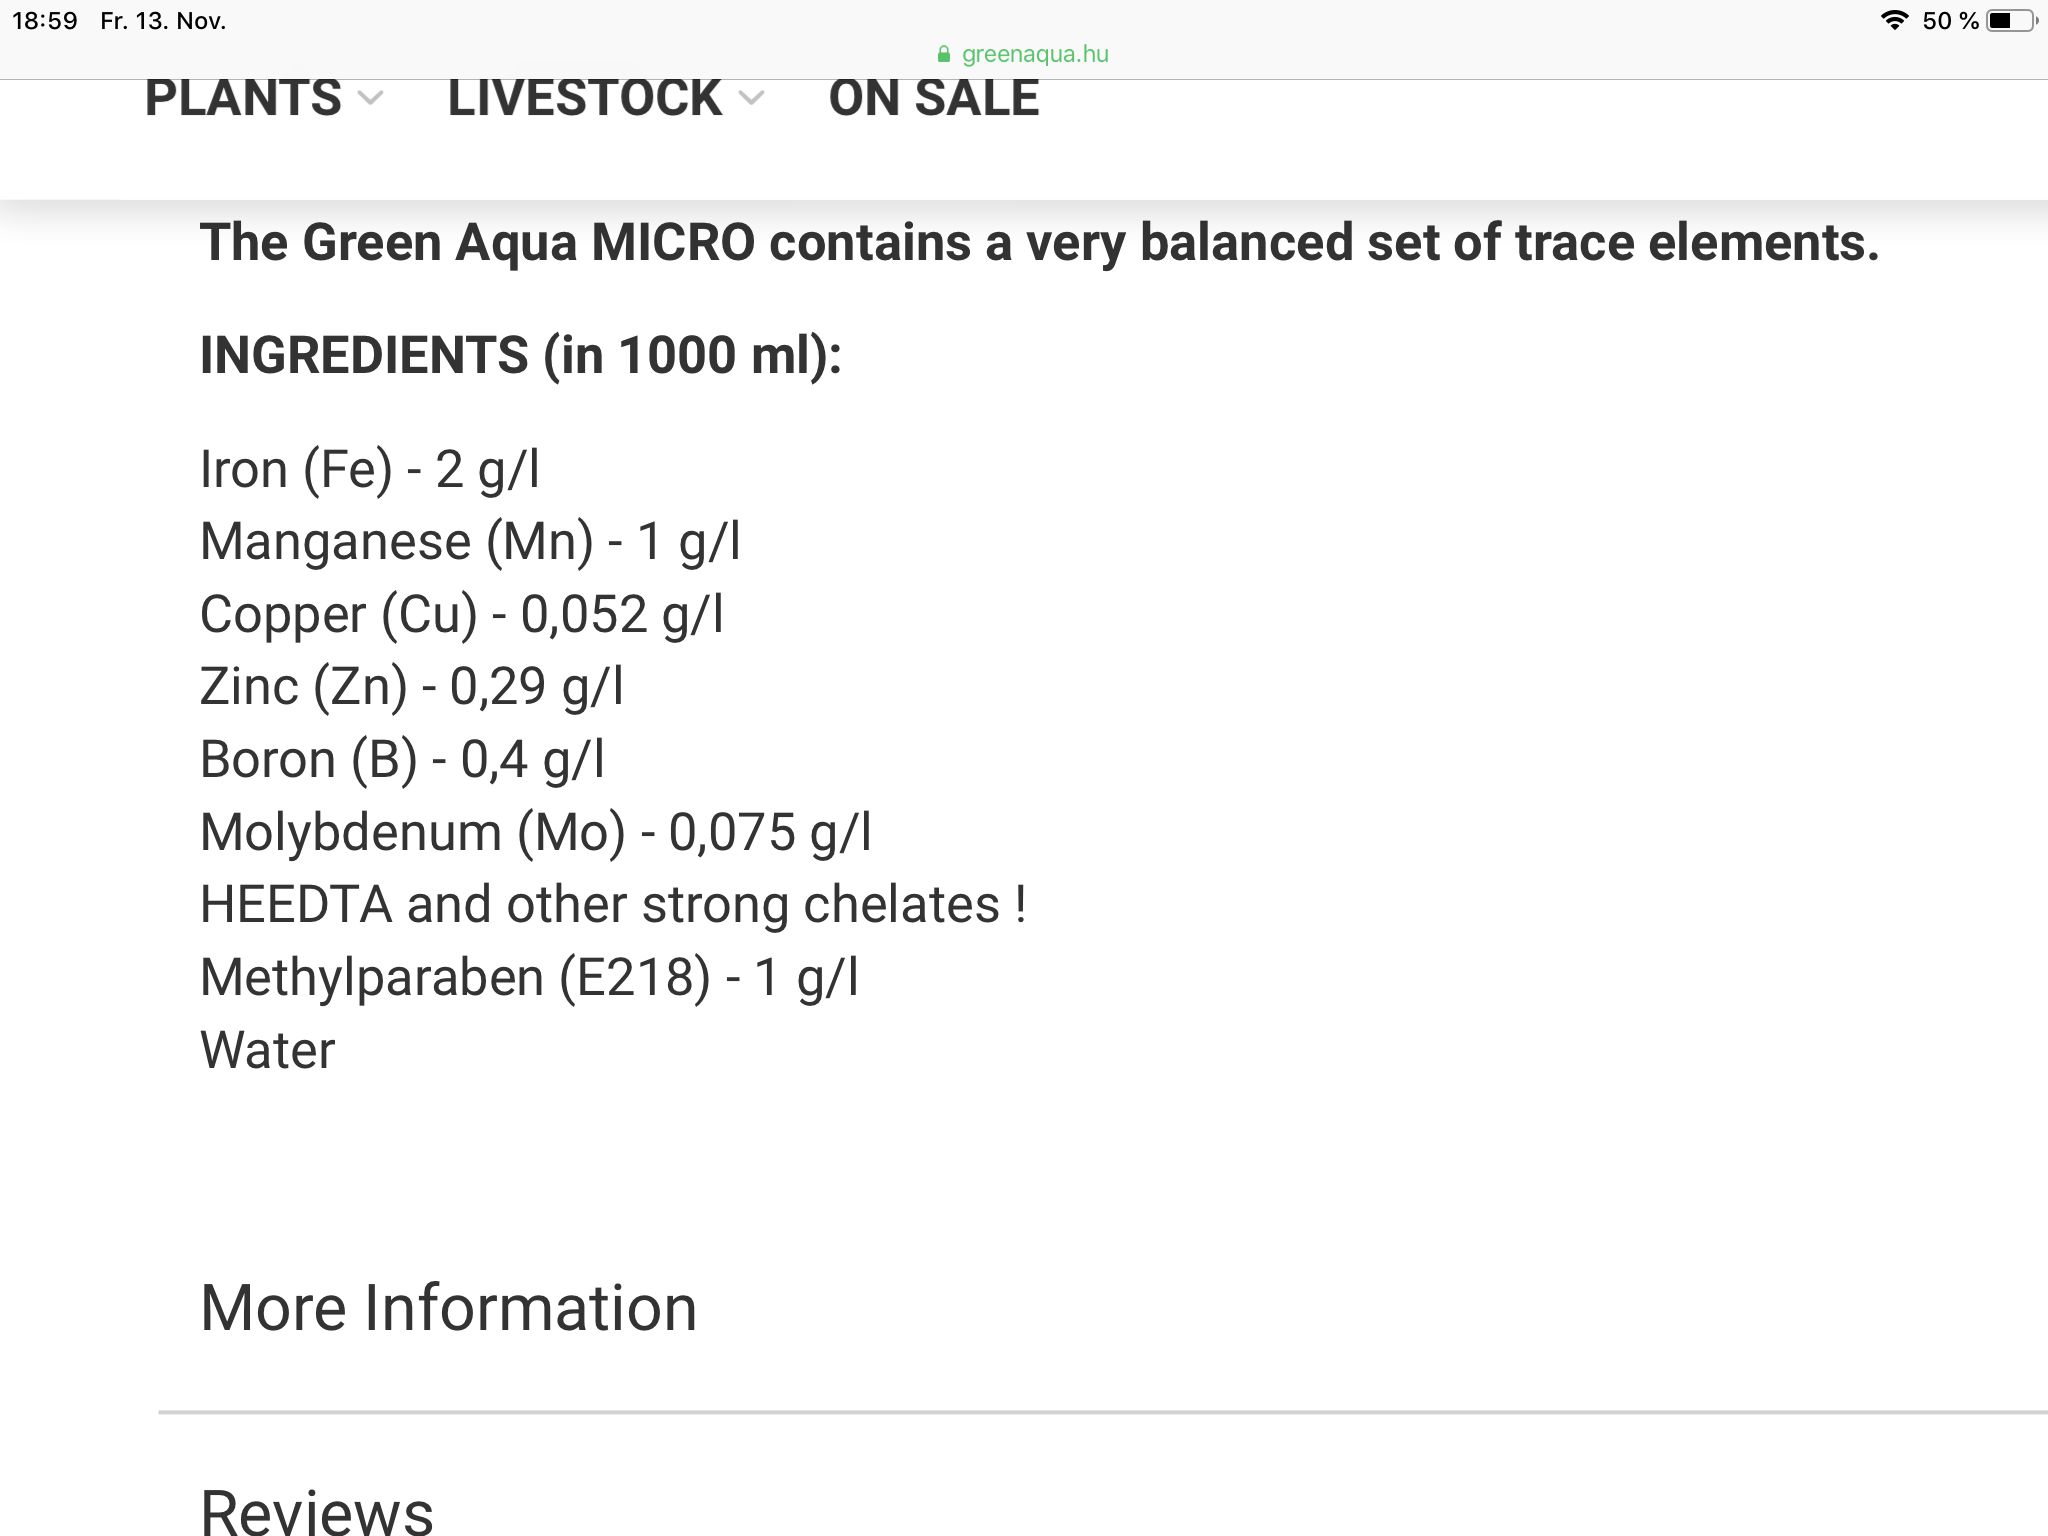The height and width of the screenshot is (1536, 2048).
Task: Open the LIVESTOCK navigation menu
Action: coord(585,98)
